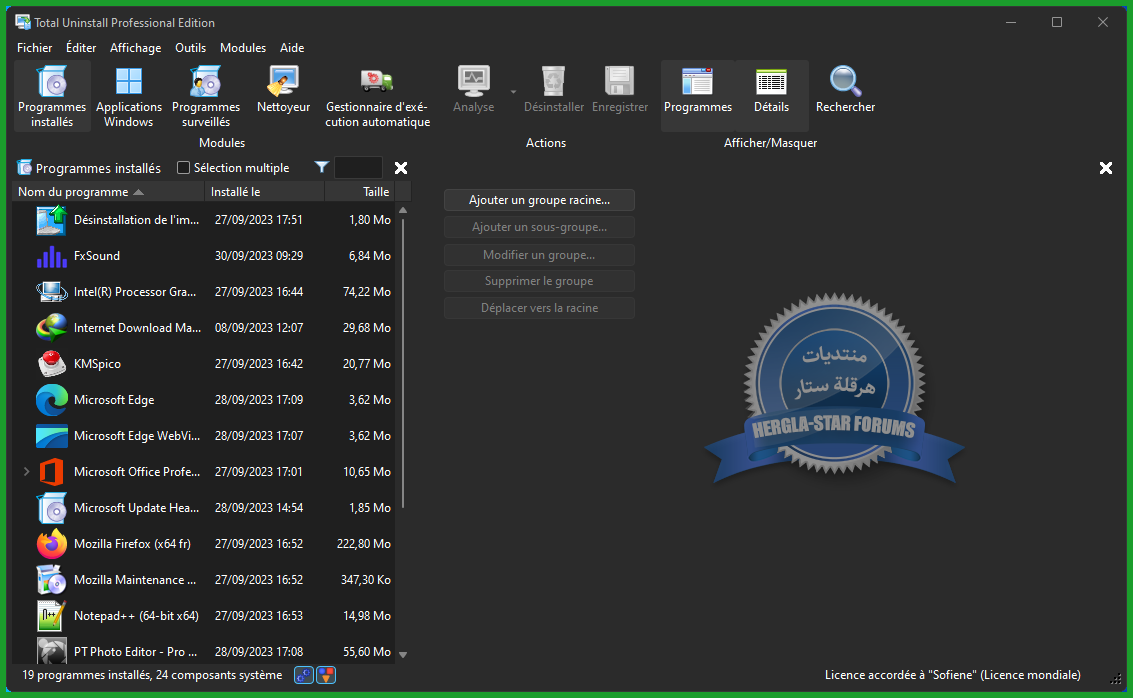Click the Notepad++ icon
The height and width of the screenshot is (698, 1133).
(52, 616)
